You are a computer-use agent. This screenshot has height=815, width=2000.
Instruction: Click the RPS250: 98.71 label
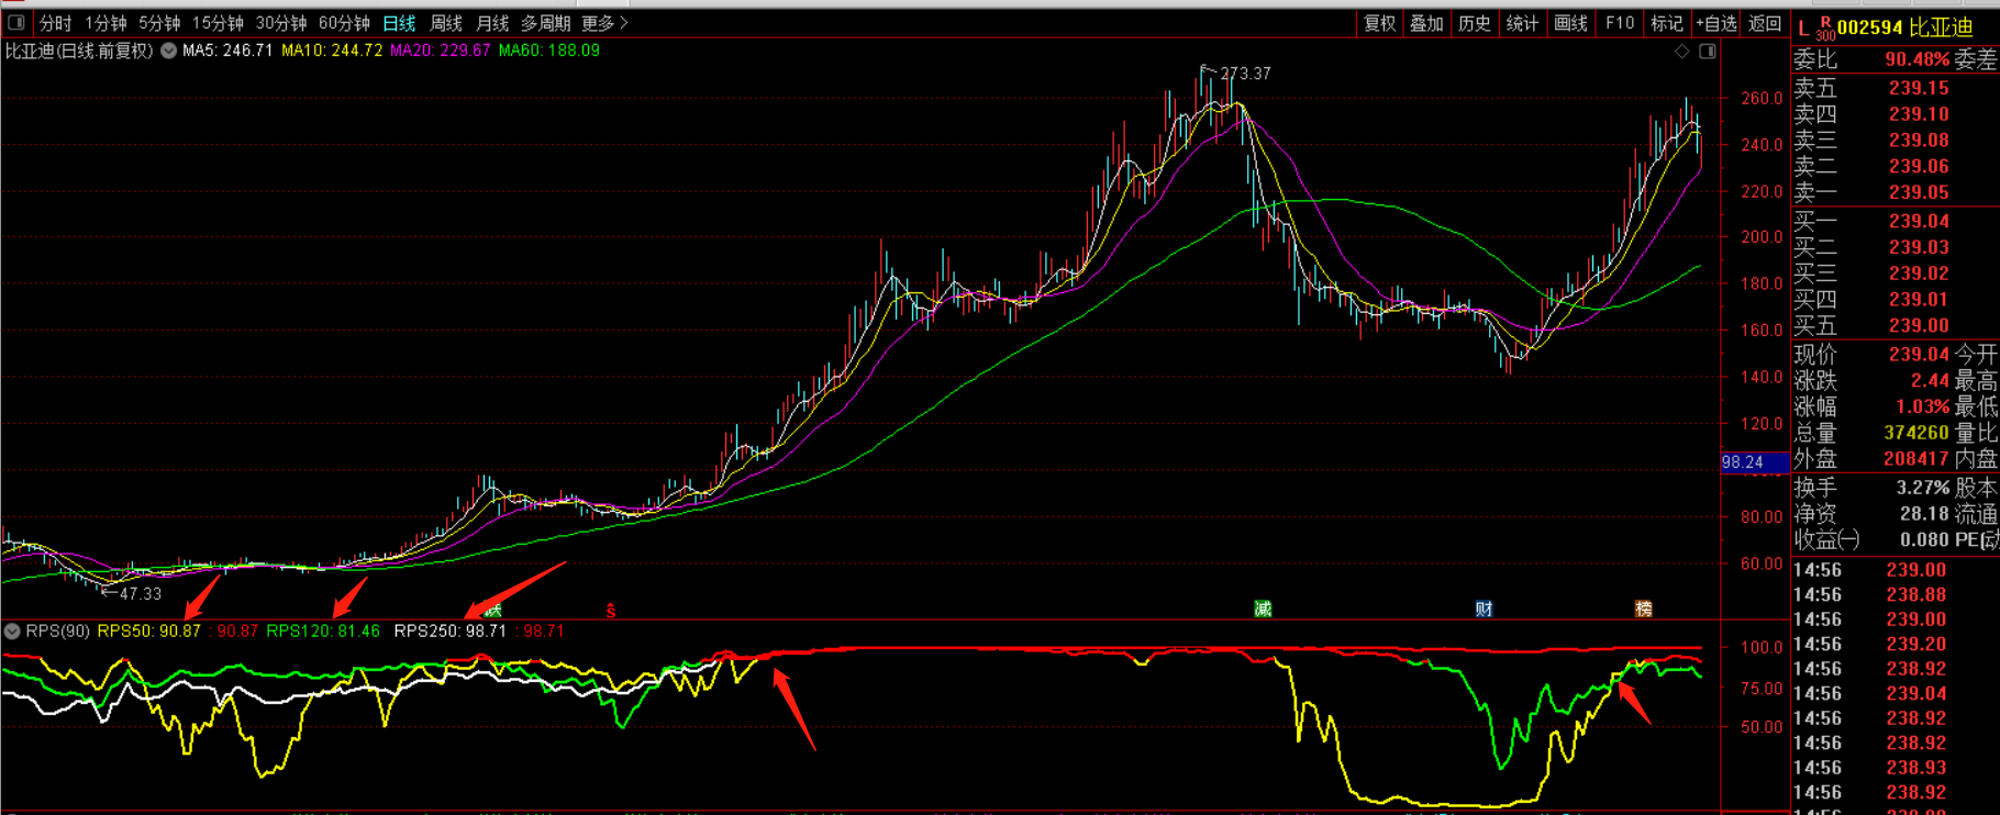click(x=450, y=631)
